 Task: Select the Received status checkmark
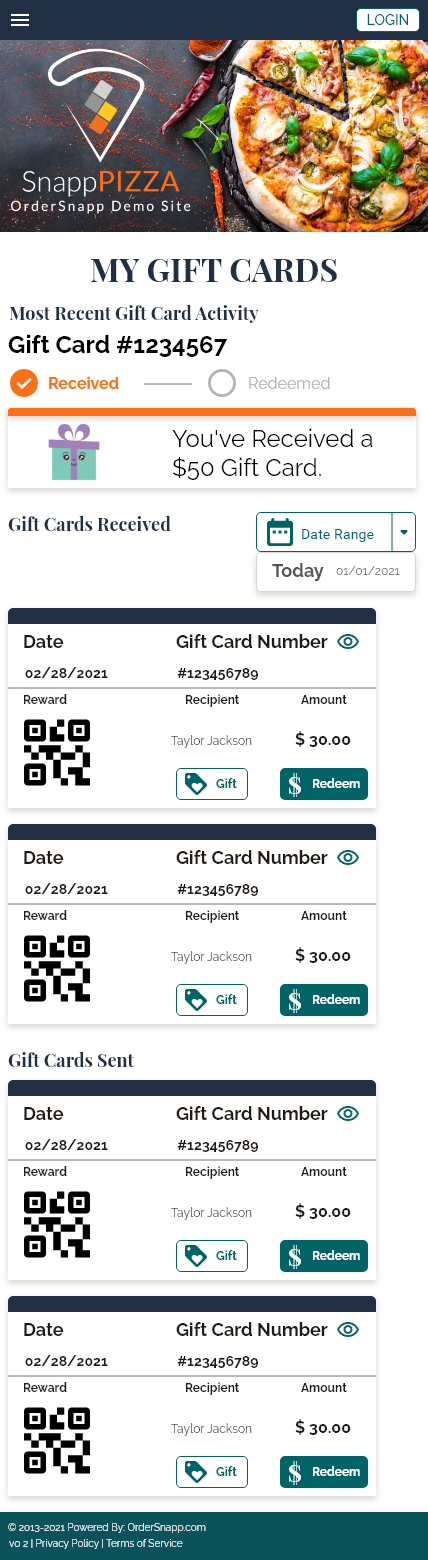tap(23, 383)
